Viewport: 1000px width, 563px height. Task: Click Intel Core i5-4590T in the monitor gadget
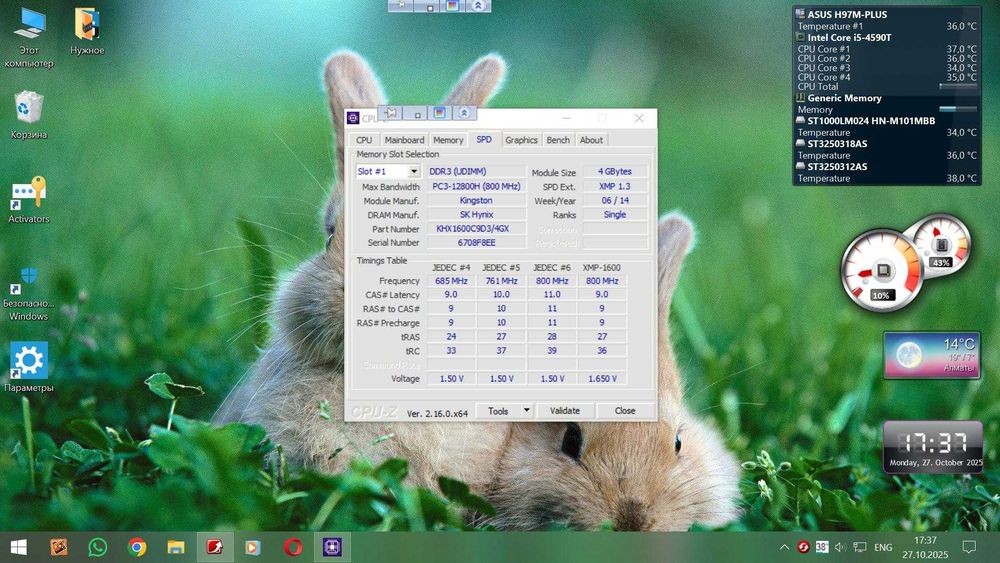click(x=849, y=37)
